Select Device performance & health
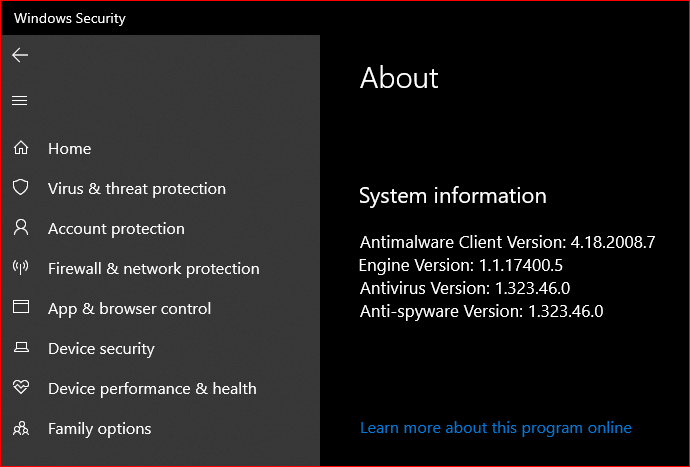The width and height of the screenshot is (690, 467). click(x=152, y=389)
